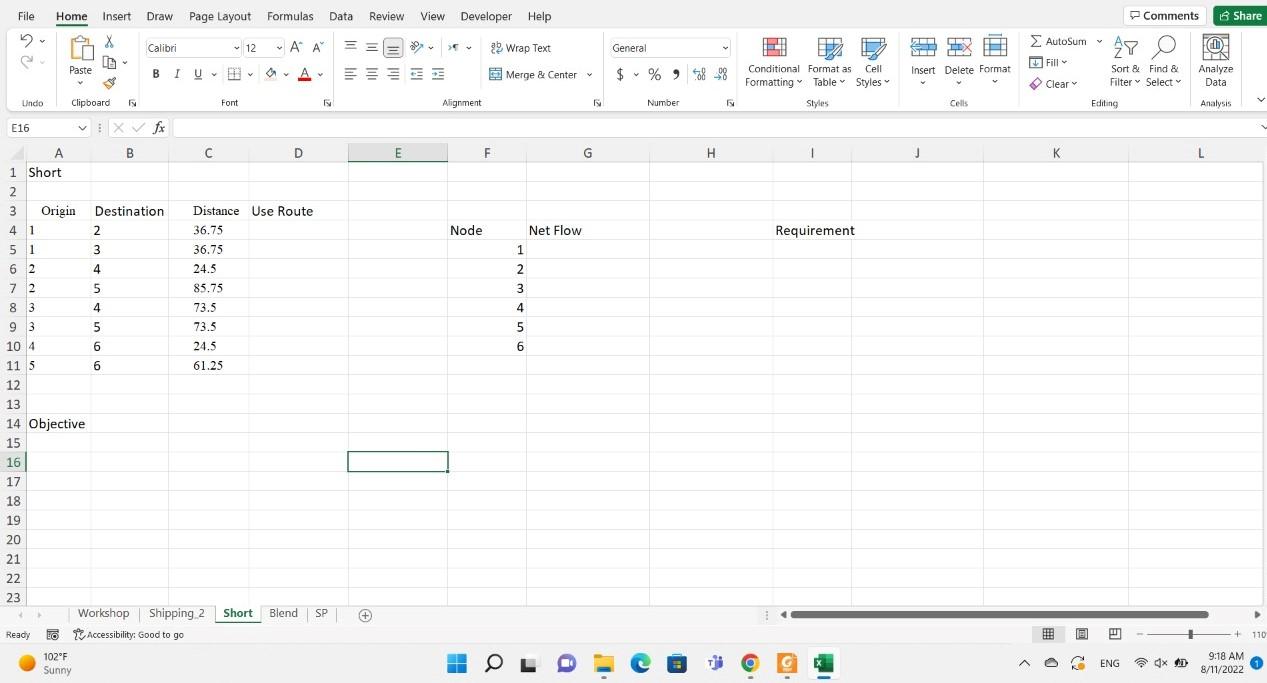This screenshot has height=683, width=1267.
Task: Click the Increase Font Size icon
Action: [298, 48]
